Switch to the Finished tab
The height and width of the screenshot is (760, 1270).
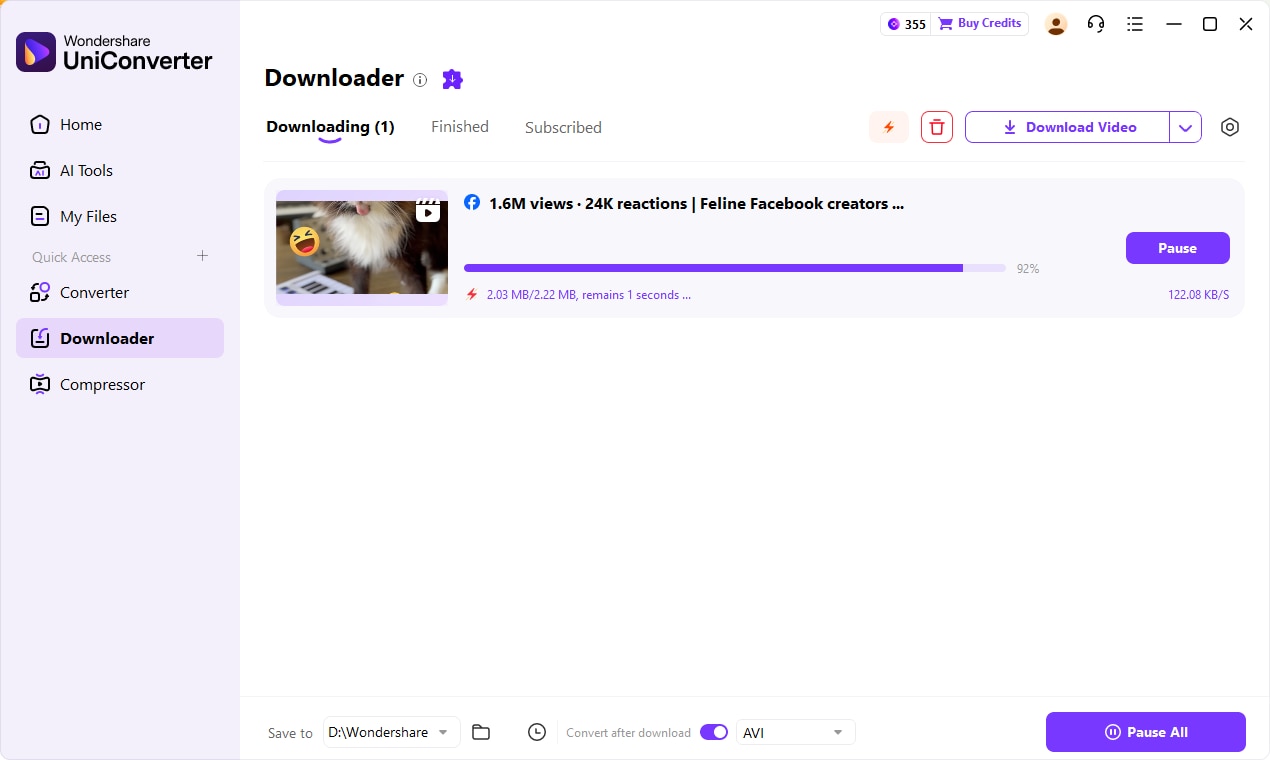pos(460,126)
